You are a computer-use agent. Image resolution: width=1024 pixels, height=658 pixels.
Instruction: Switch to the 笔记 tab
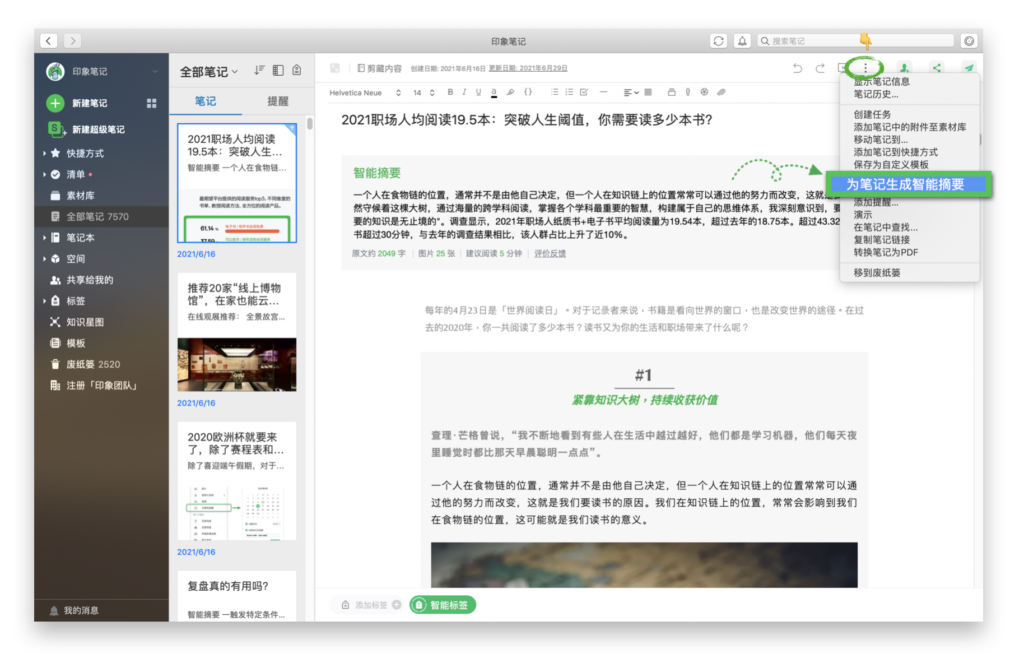(205, 101)
